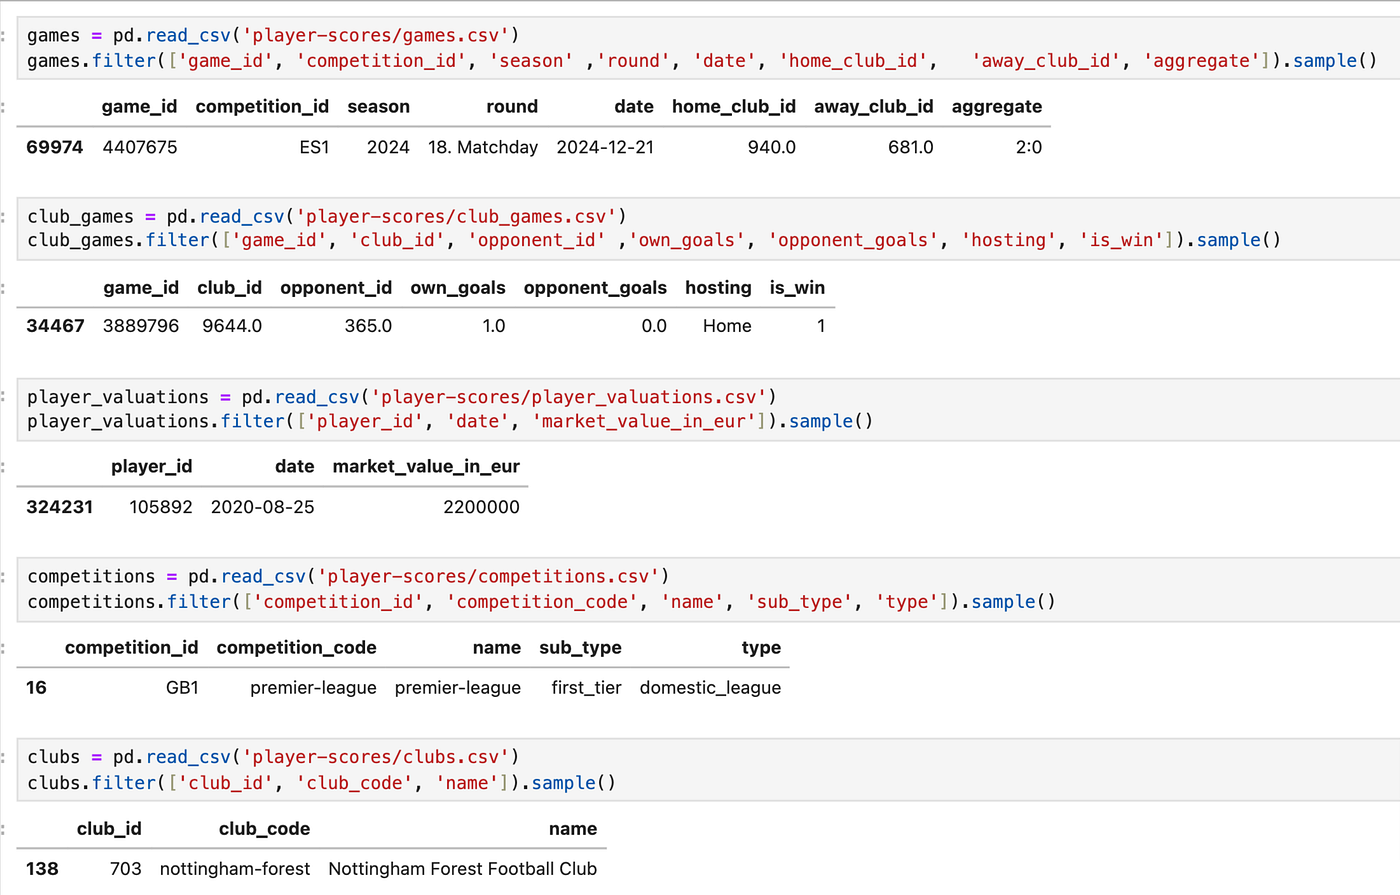Screen dimensions: 1400x895
Task: Click the game_id value 4407675
Action: pyautogui.click(x=140, y=147)
